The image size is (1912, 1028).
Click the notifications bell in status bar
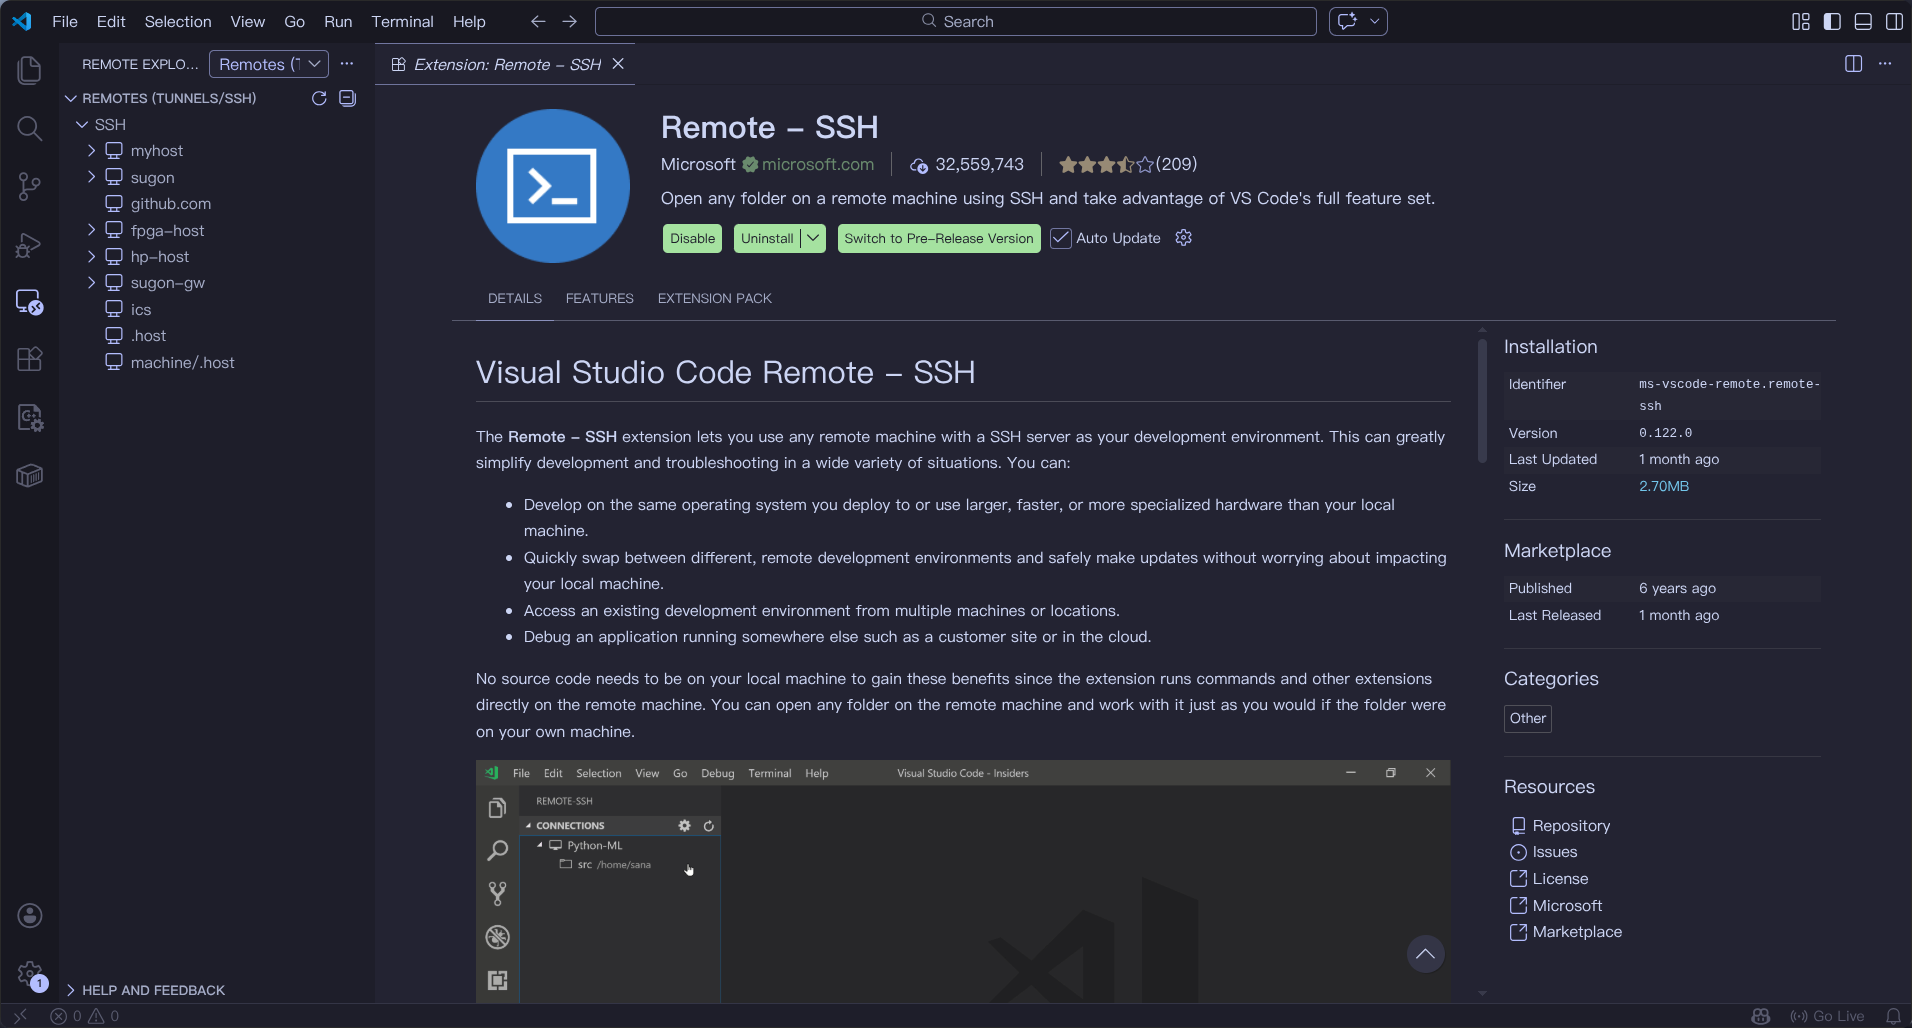click(x=1893, y=1016)
